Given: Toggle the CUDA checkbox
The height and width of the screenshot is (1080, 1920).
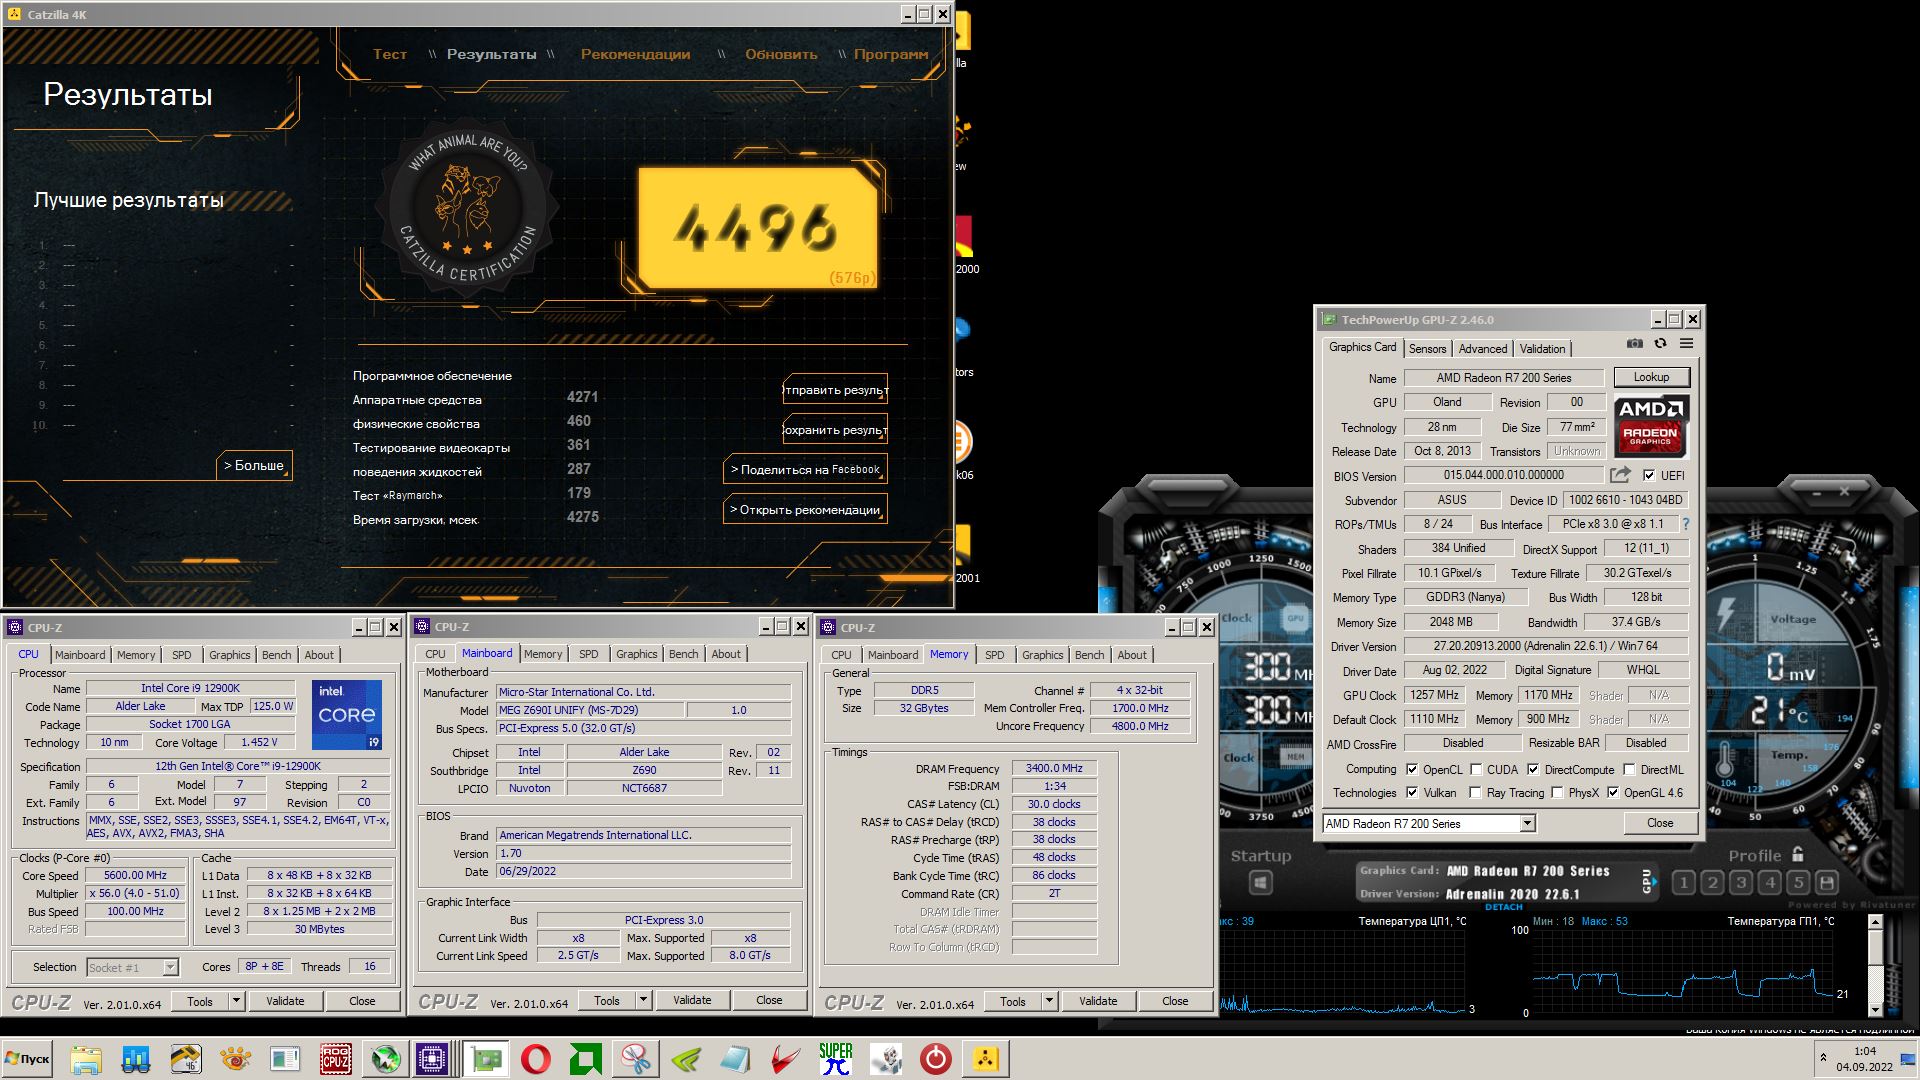Looking at the screenshot, I should (x=1476, y=769).
